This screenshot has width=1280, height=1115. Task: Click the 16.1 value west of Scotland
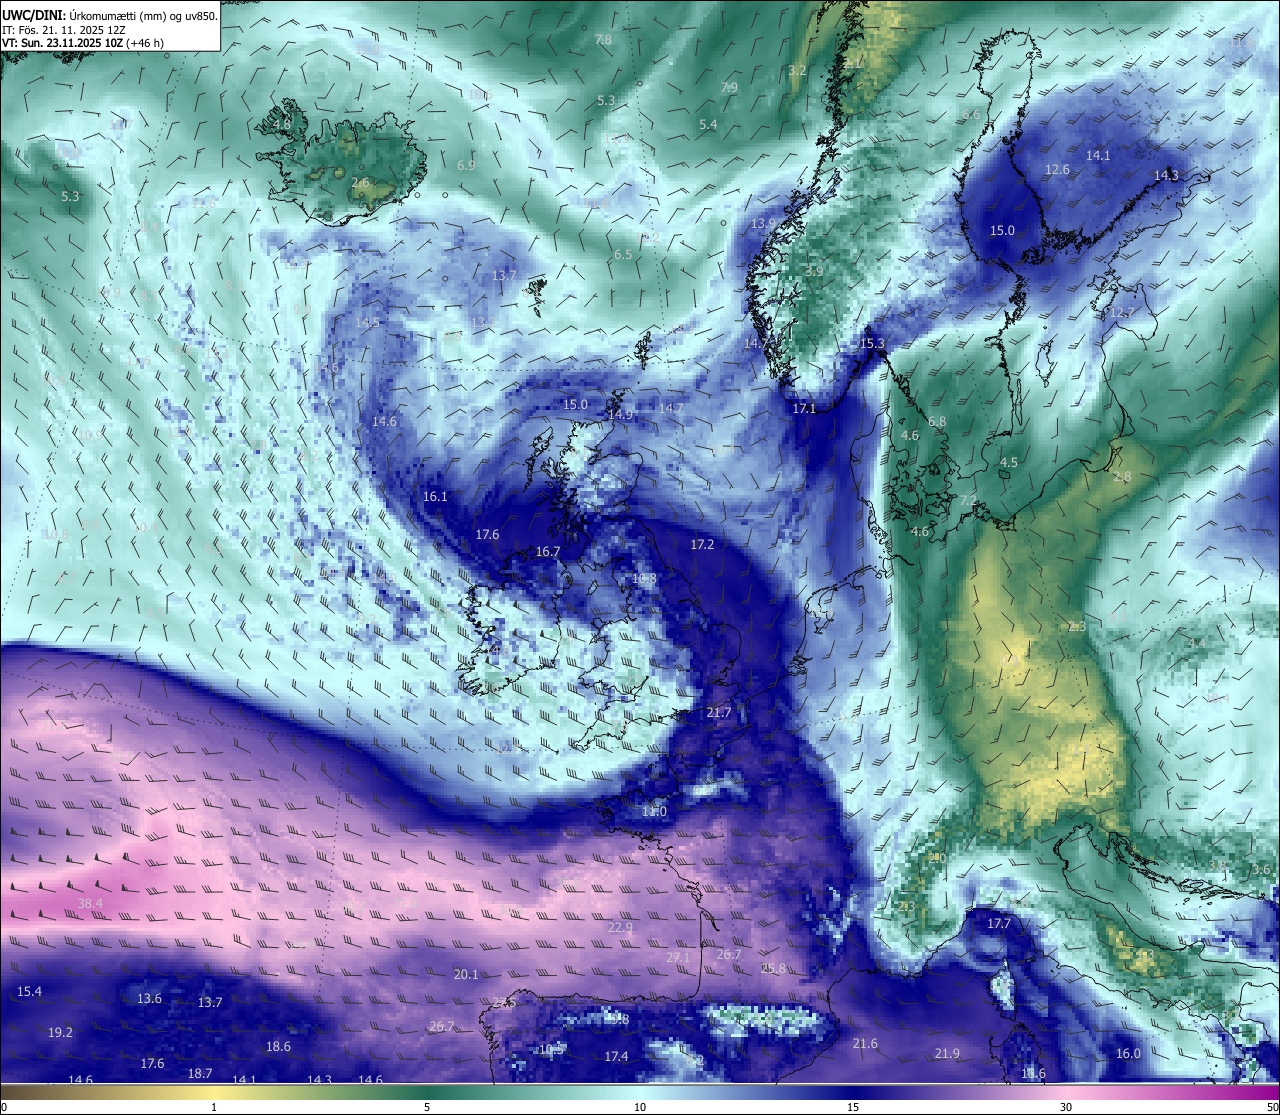435,497
